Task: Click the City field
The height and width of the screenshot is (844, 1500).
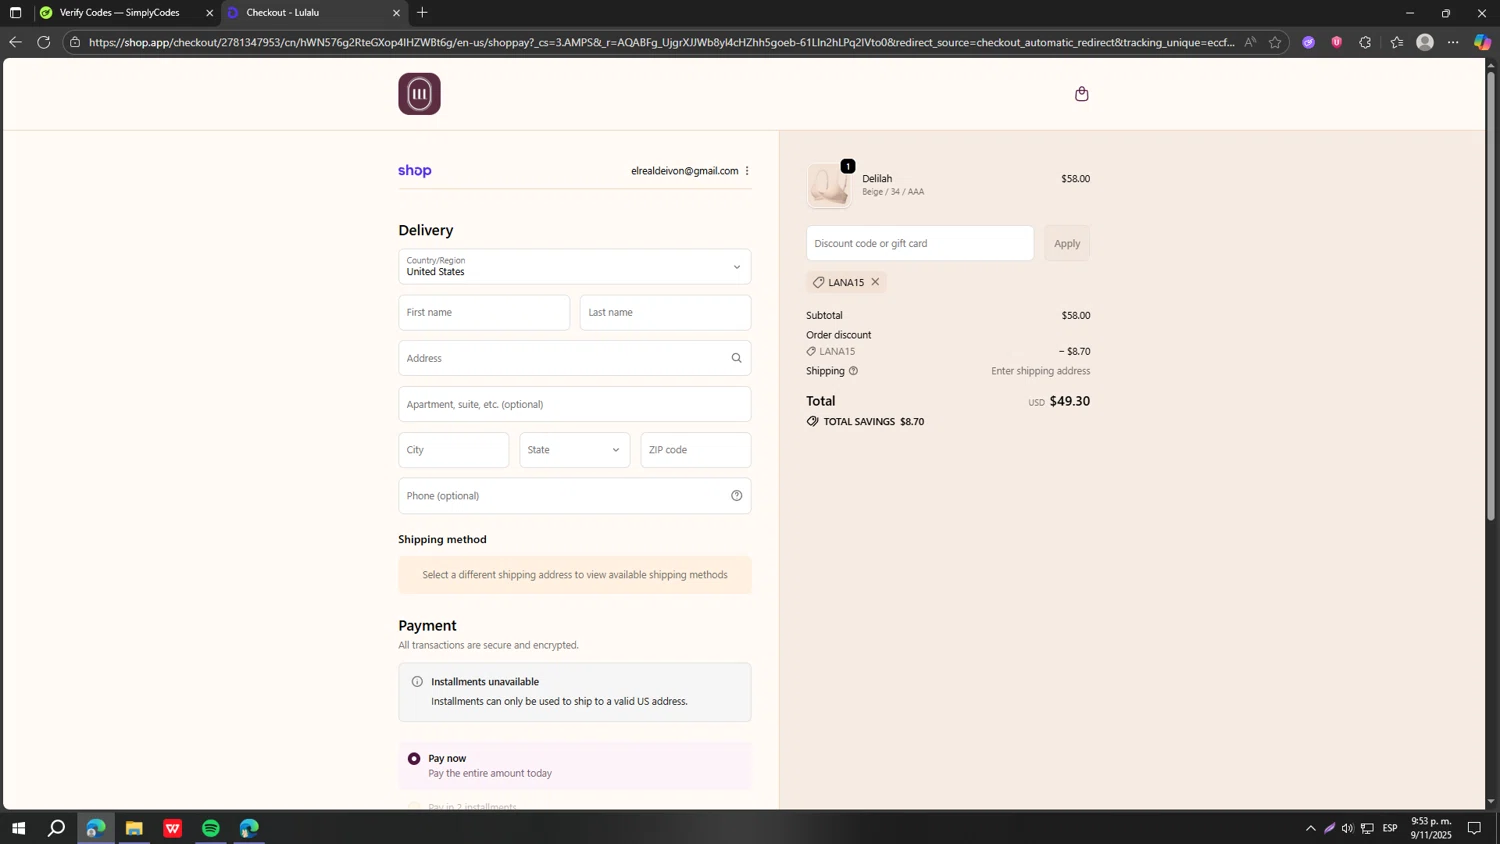Action: point(454,450)
